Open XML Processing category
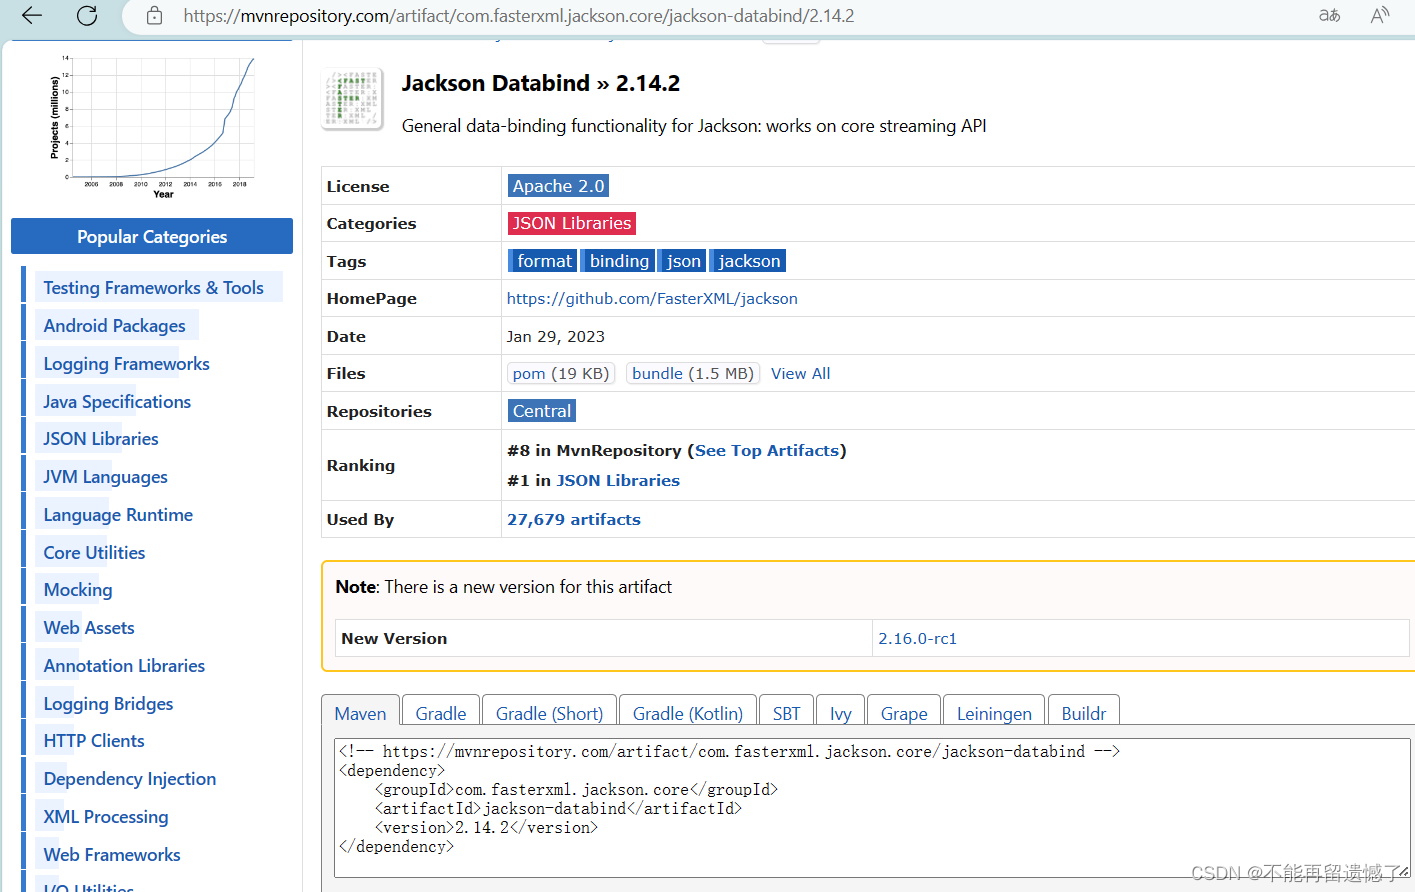 [x=106, y=817]
